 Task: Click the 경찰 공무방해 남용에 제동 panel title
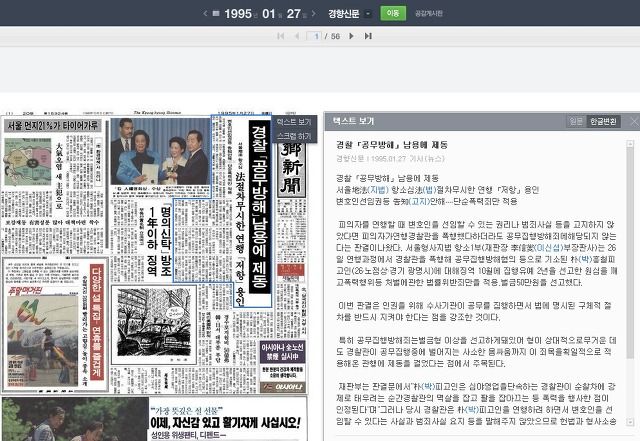coord(391,145)
